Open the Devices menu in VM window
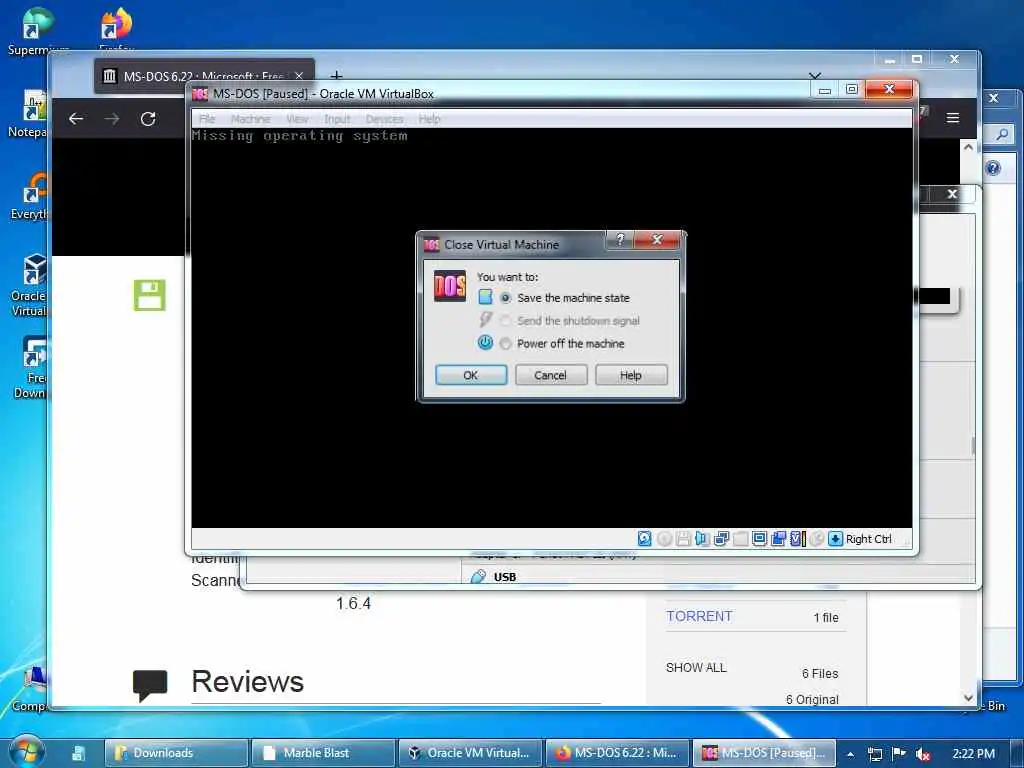The image size is (1024, 768). coord(385,119)
